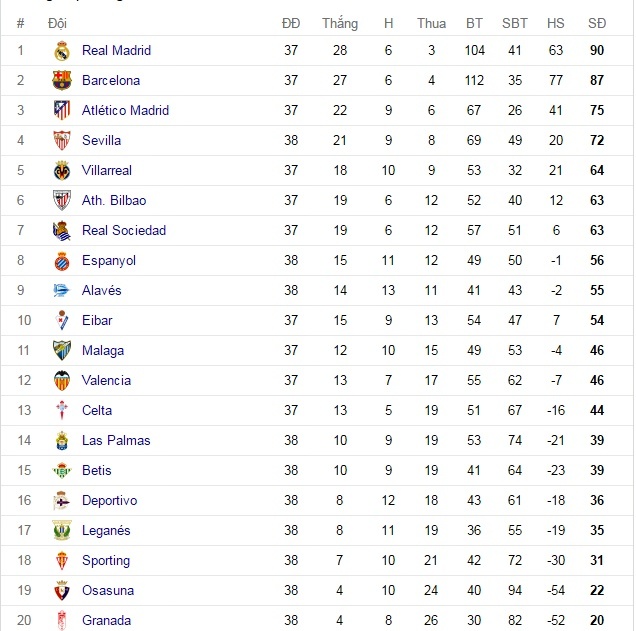This screenshot has width=636, height=631.
Task: Click the Sevilla club crest
Action: coord(62,141)
